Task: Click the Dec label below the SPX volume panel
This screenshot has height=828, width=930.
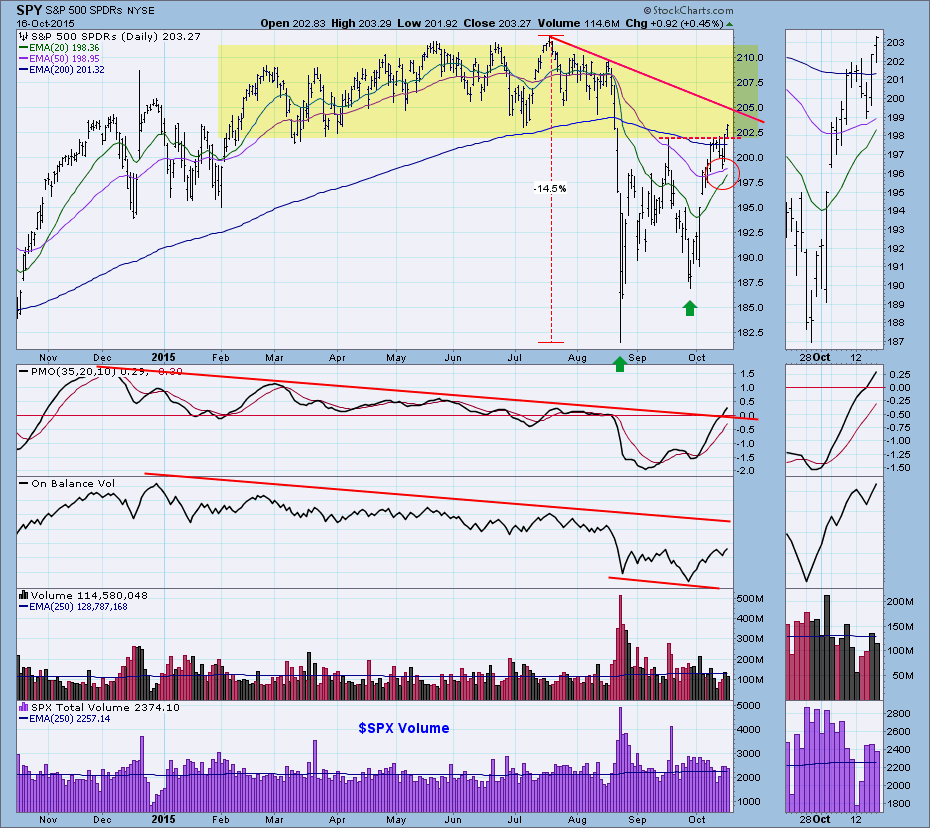Action: pyautogui.click(x=102, y=820)
